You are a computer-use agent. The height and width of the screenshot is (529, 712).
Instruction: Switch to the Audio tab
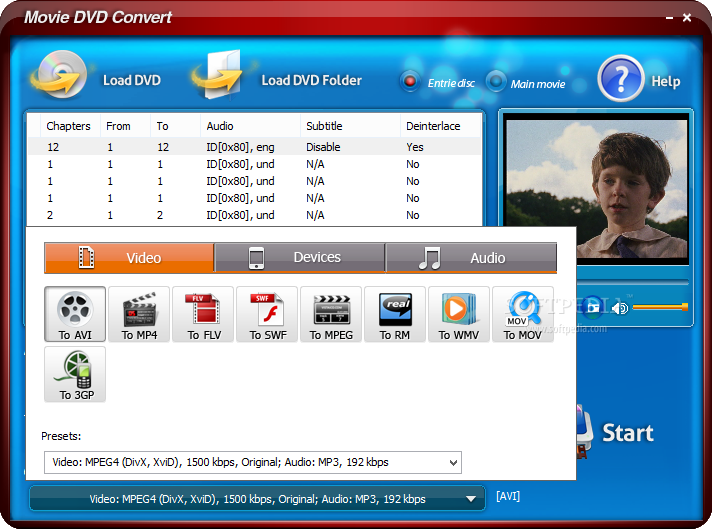click(471, 257)
